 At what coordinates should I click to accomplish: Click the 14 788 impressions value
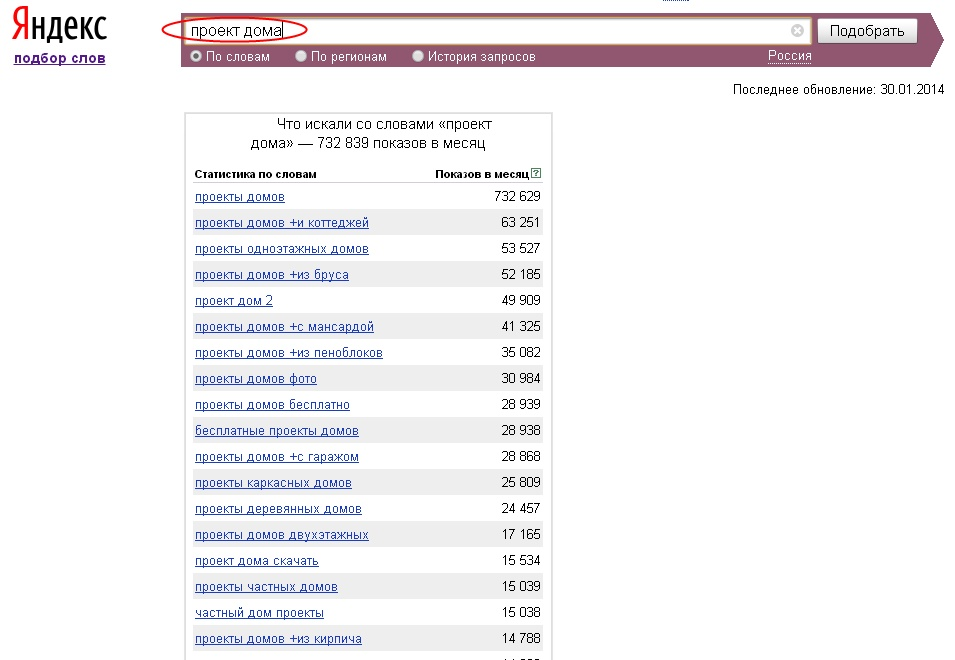(521, 639)
